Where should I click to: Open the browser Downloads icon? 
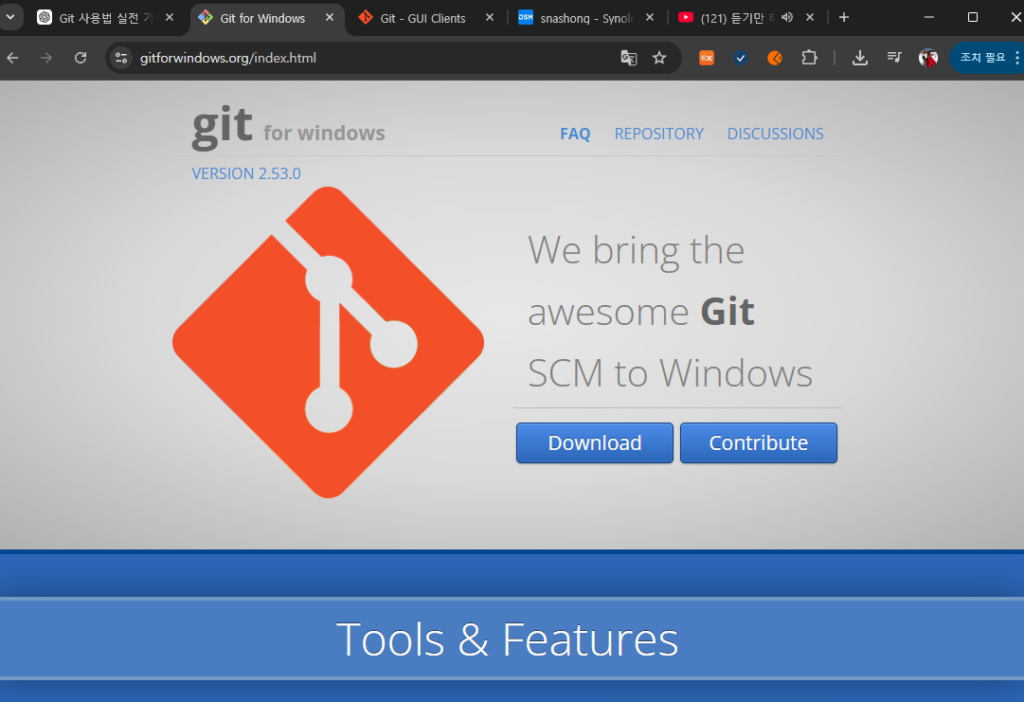[860, 58]
